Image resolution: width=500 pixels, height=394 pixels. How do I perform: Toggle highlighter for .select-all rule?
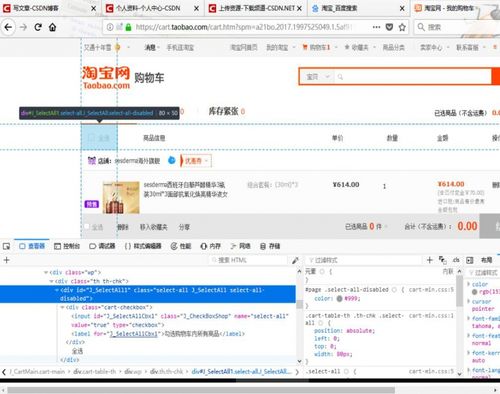(346, 371)
